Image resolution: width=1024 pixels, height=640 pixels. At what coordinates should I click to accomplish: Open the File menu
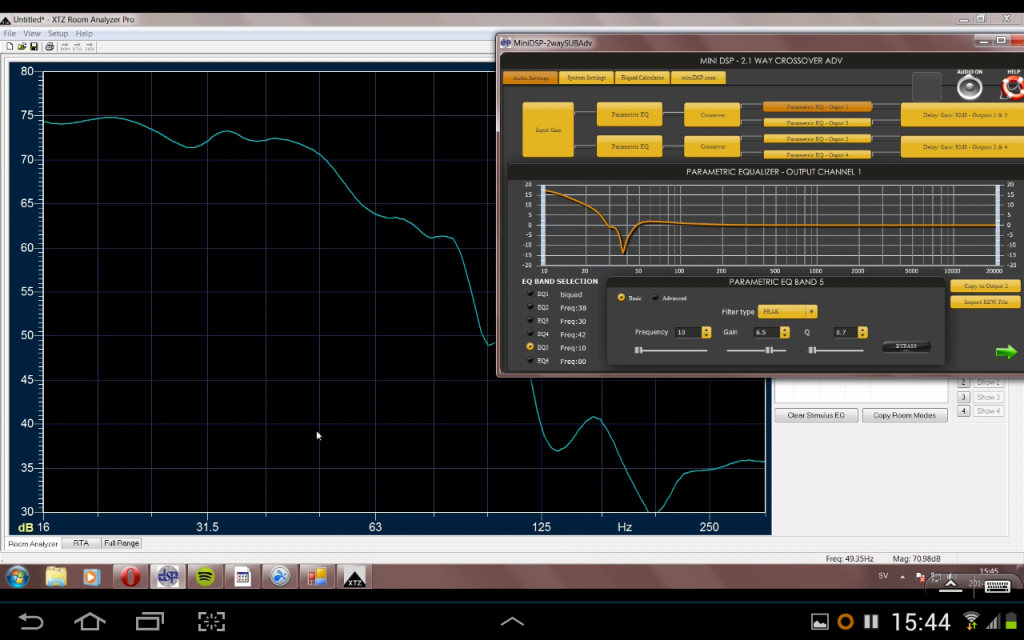point(9,33)
